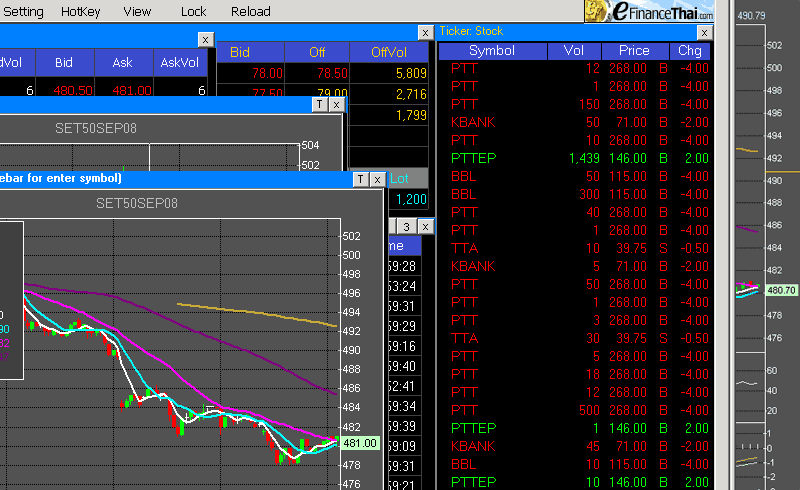Click the time entry 53:24
800x490 pixels.
[x=402, y=286]
